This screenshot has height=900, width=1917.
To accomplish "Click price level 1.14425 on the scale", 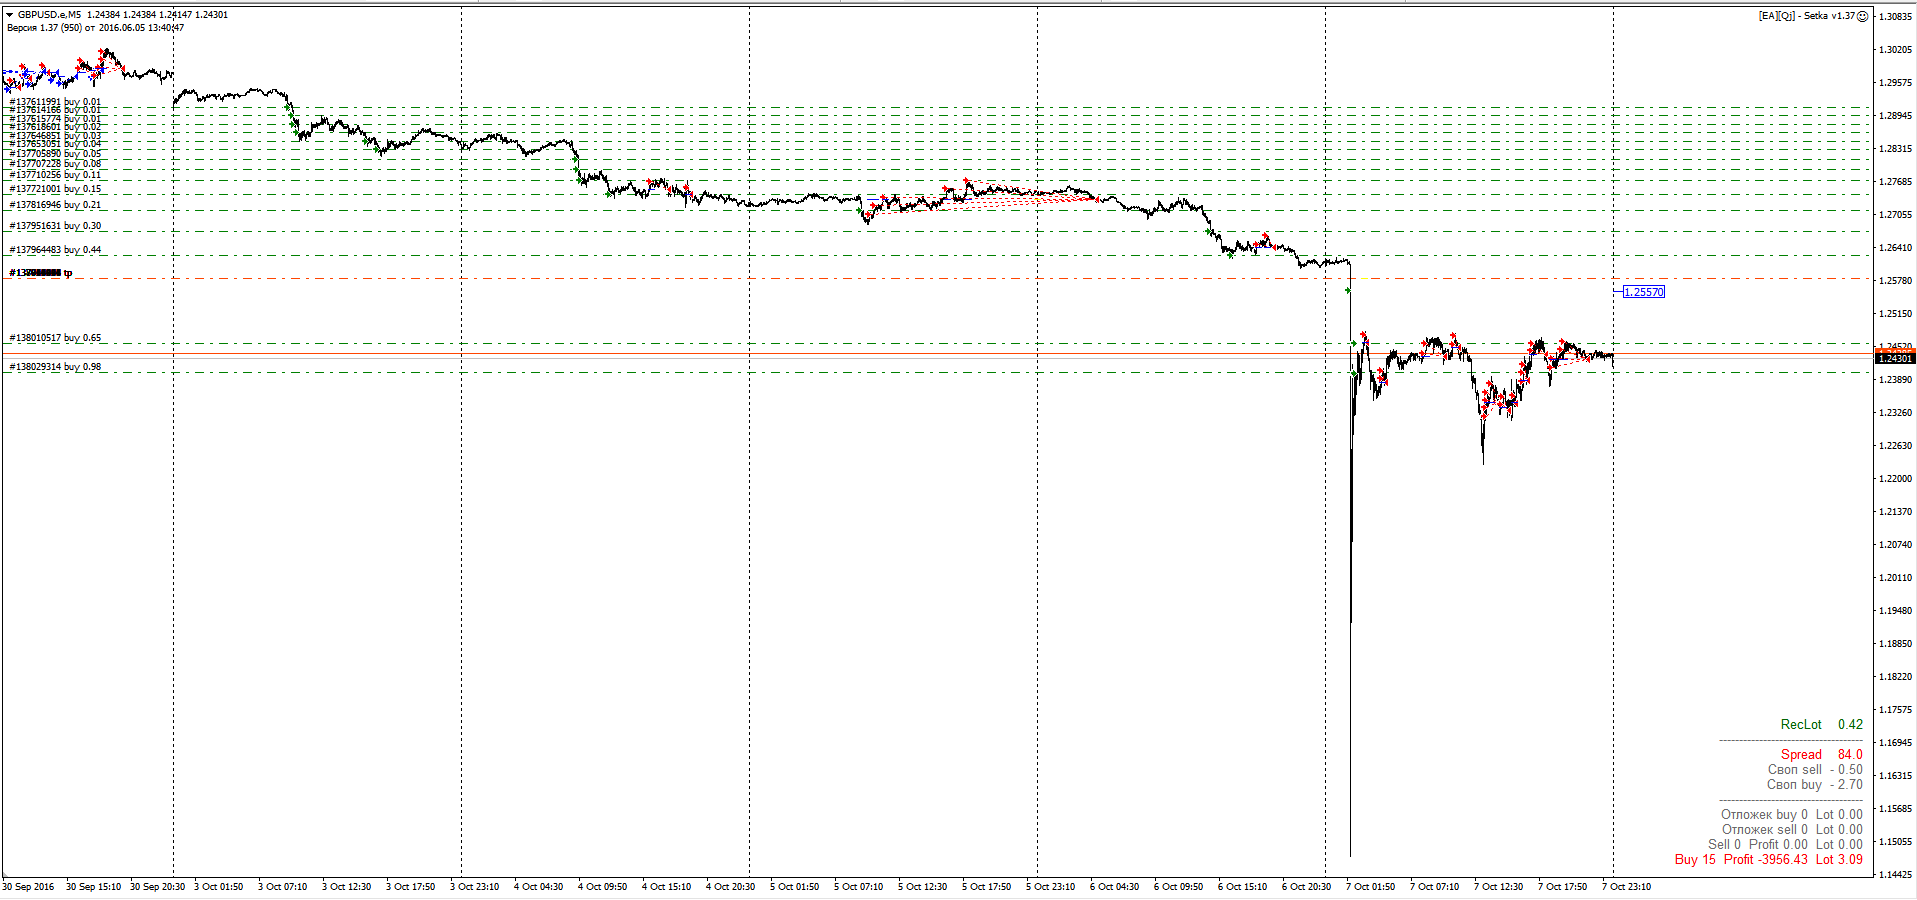I will pyautogui.click(x=1896, y=875).
